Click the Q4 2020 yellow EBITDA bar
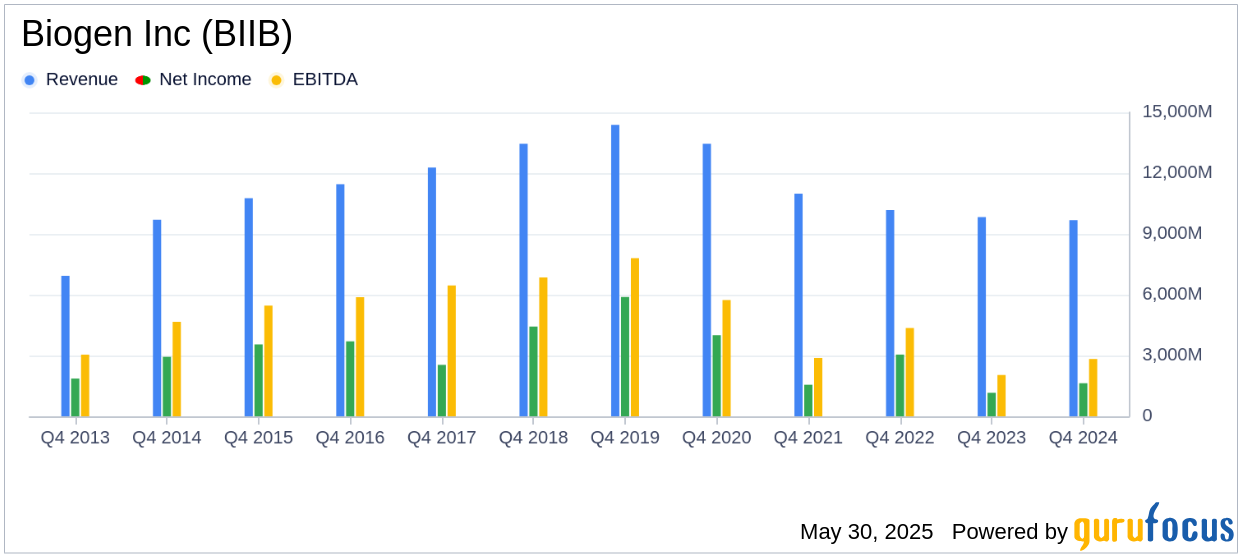Image resolution: width=1242 pixels, height=557 pixels. (727, 358)
